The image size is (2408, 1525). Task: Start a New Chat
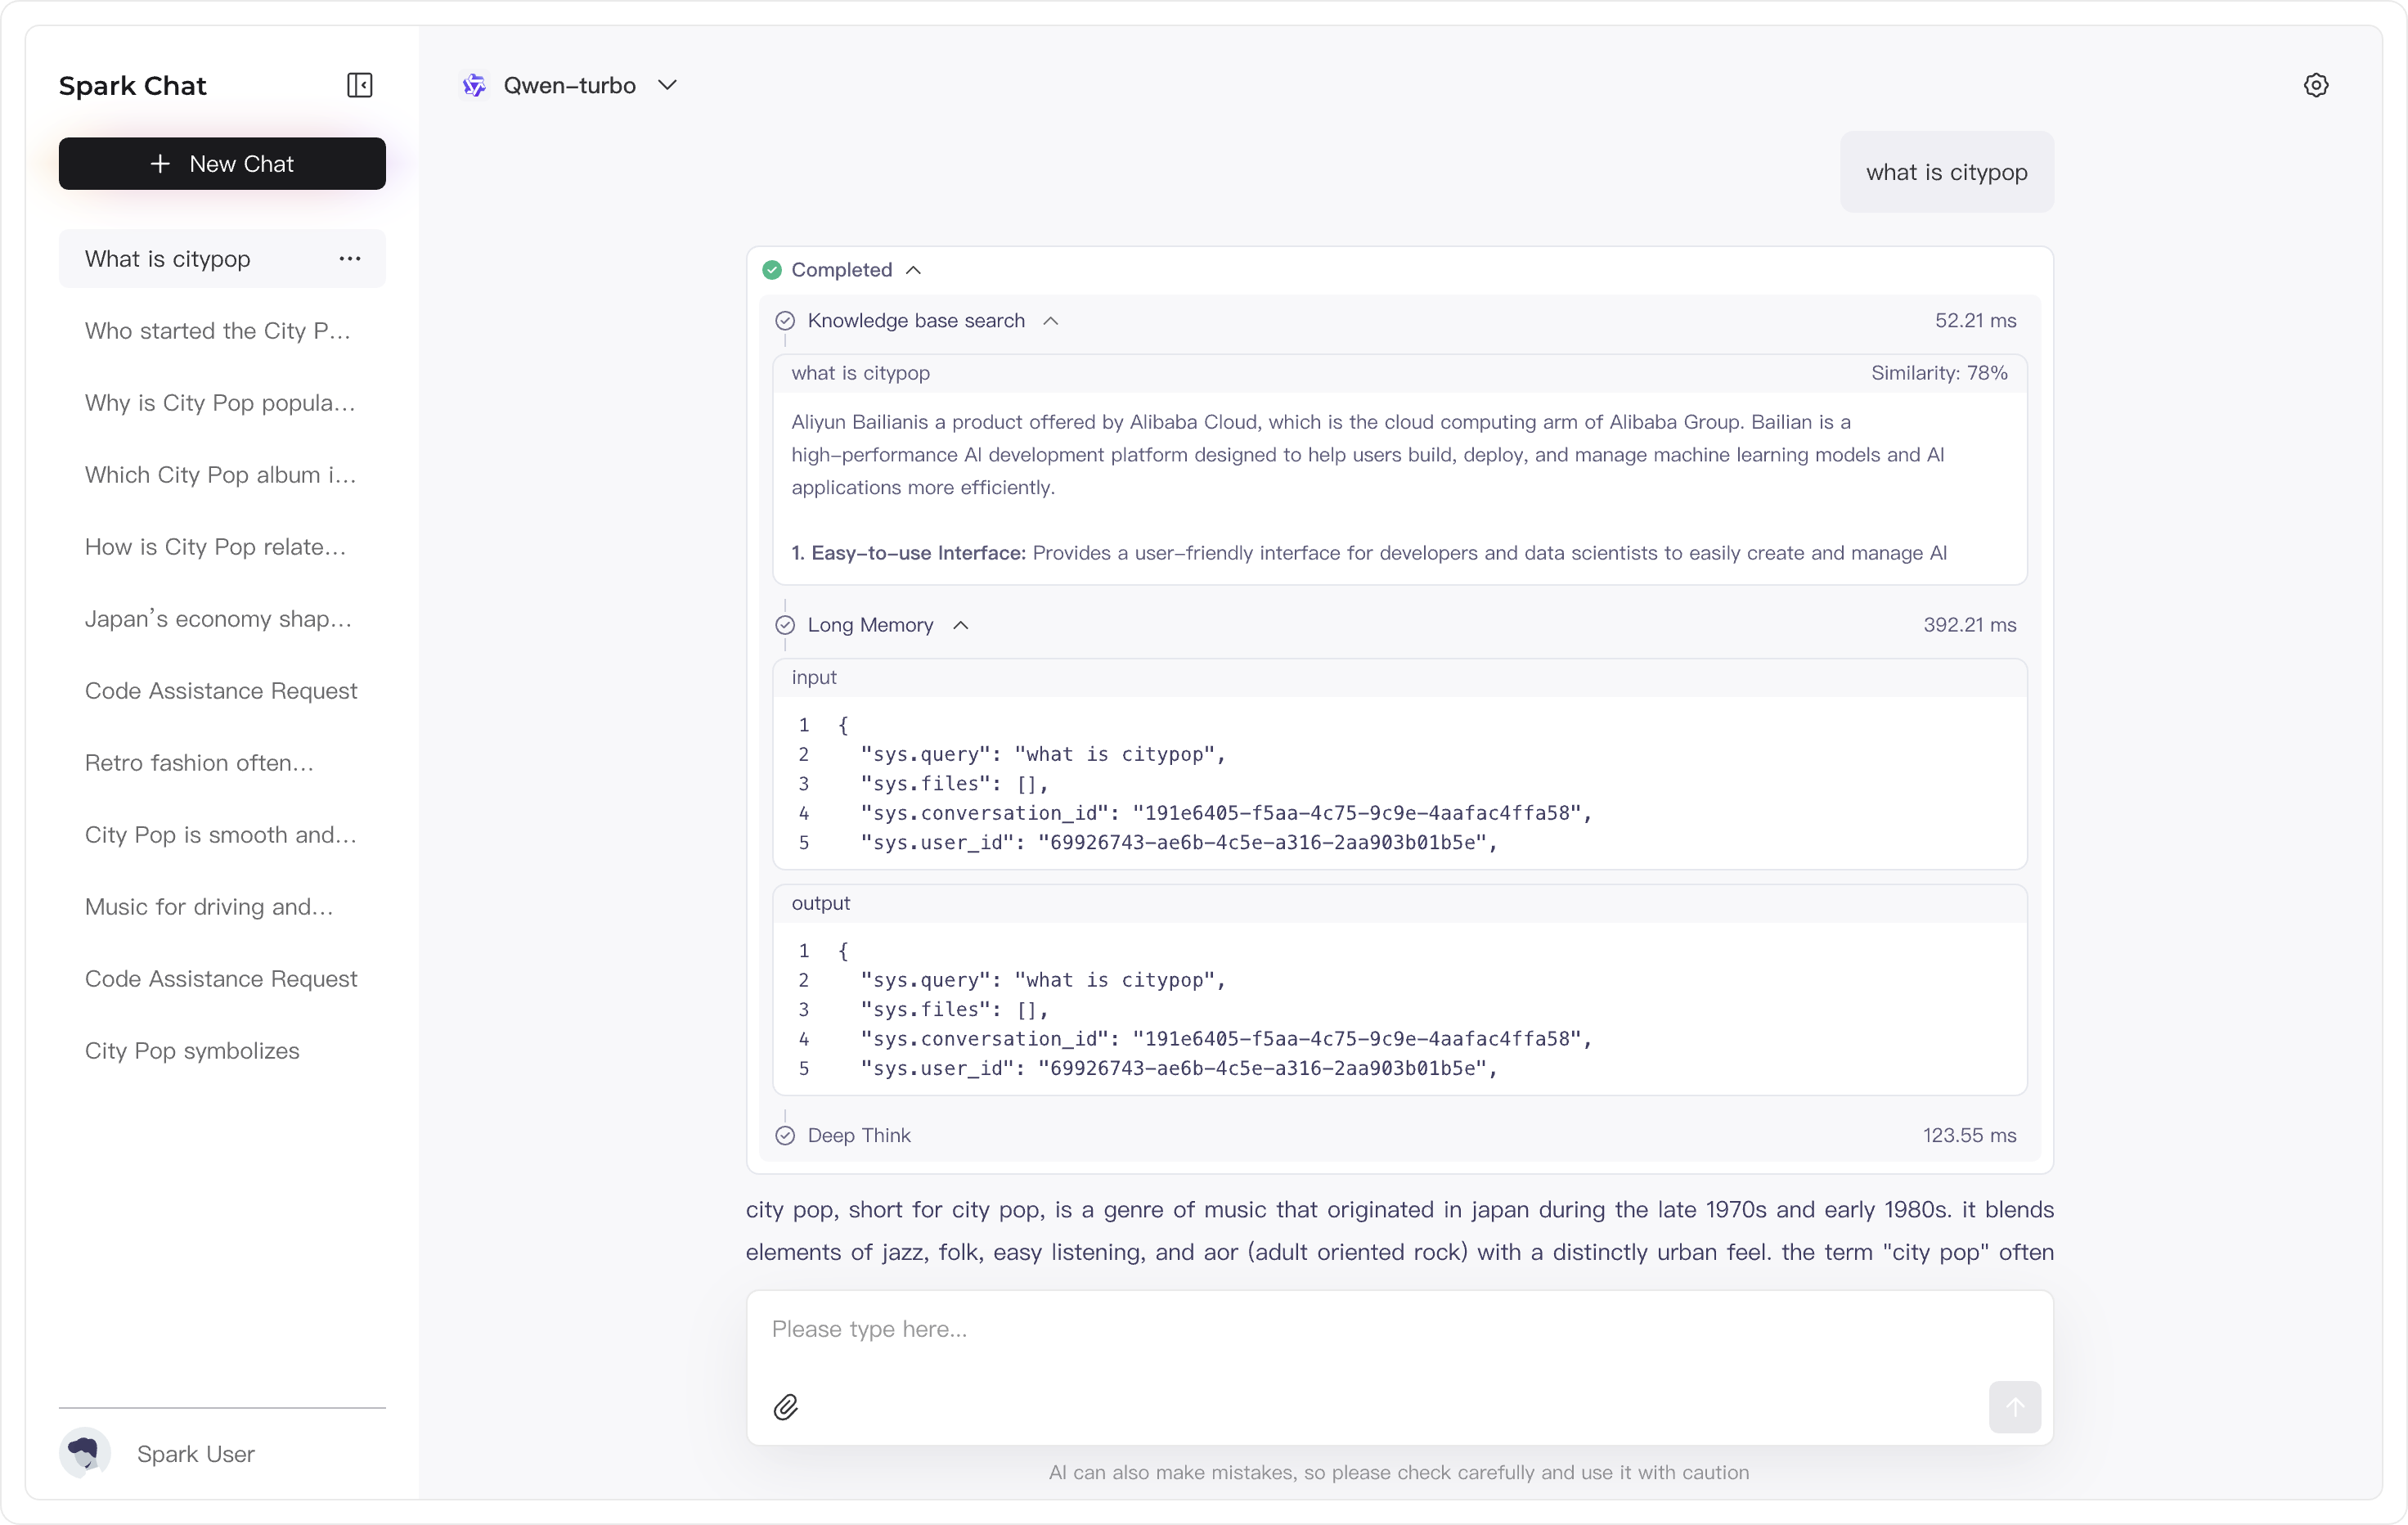tap(222, 164)
